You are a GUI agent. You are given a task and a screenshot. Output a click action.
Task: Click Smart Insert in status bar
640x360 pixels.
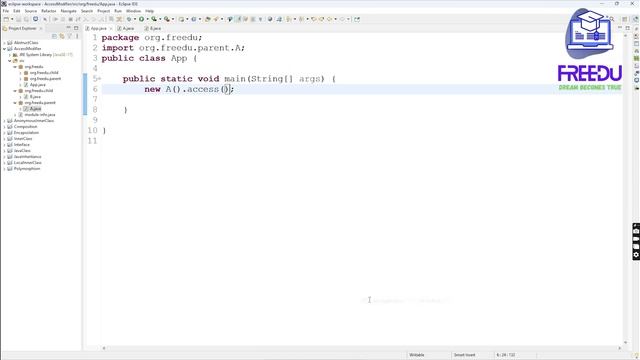click(x=464, y=355)
